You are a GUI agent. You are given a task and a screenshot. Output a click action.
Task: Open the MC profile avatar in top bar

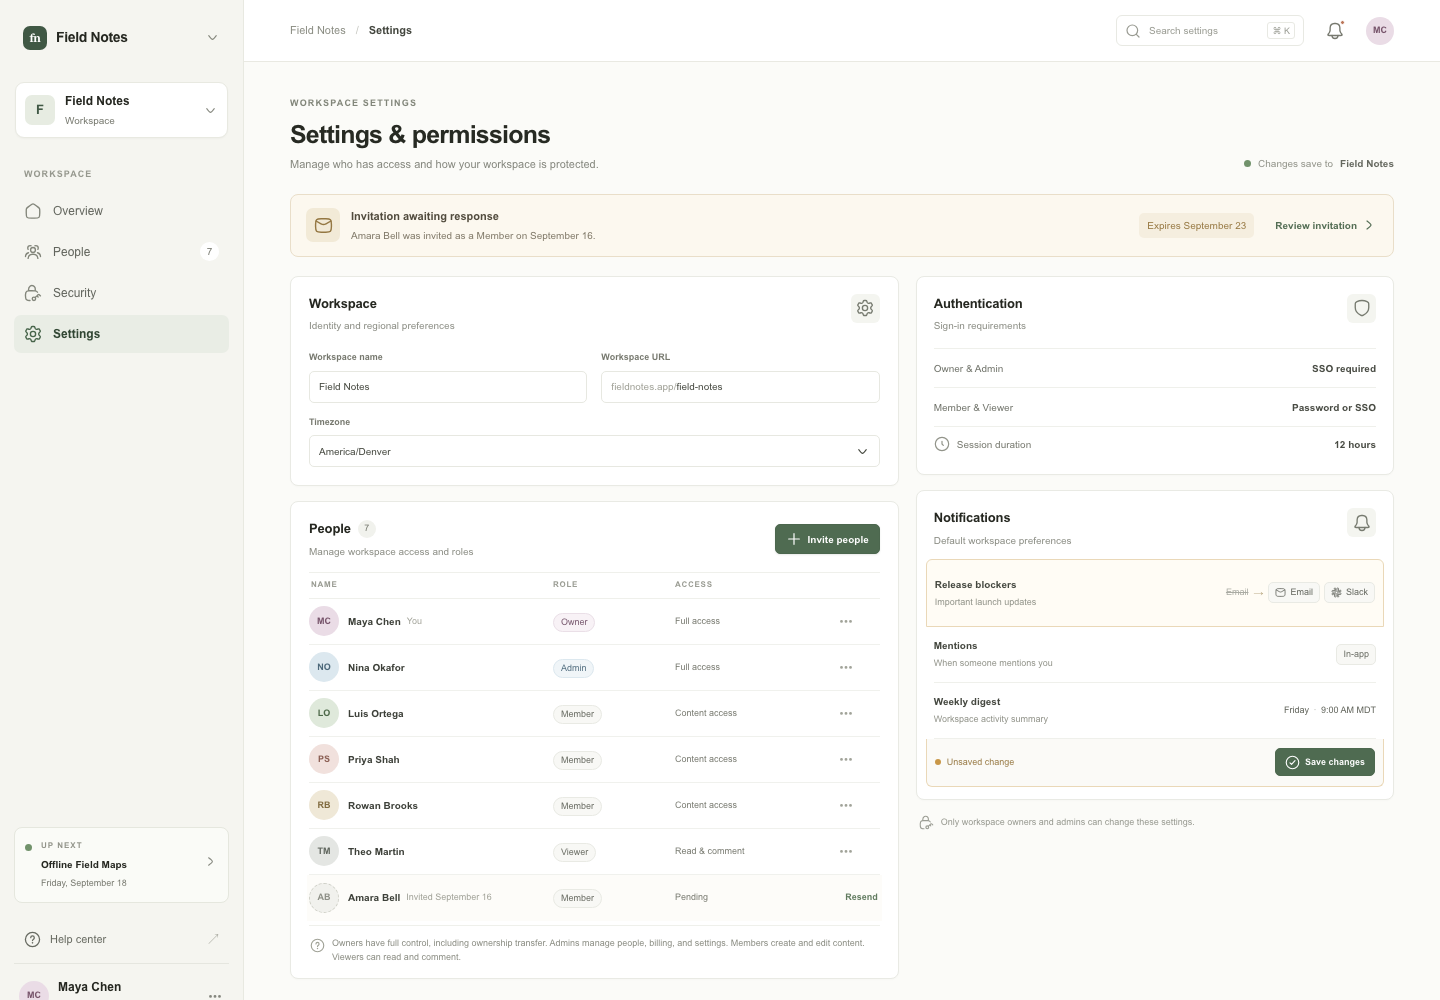coord(1380,31)
